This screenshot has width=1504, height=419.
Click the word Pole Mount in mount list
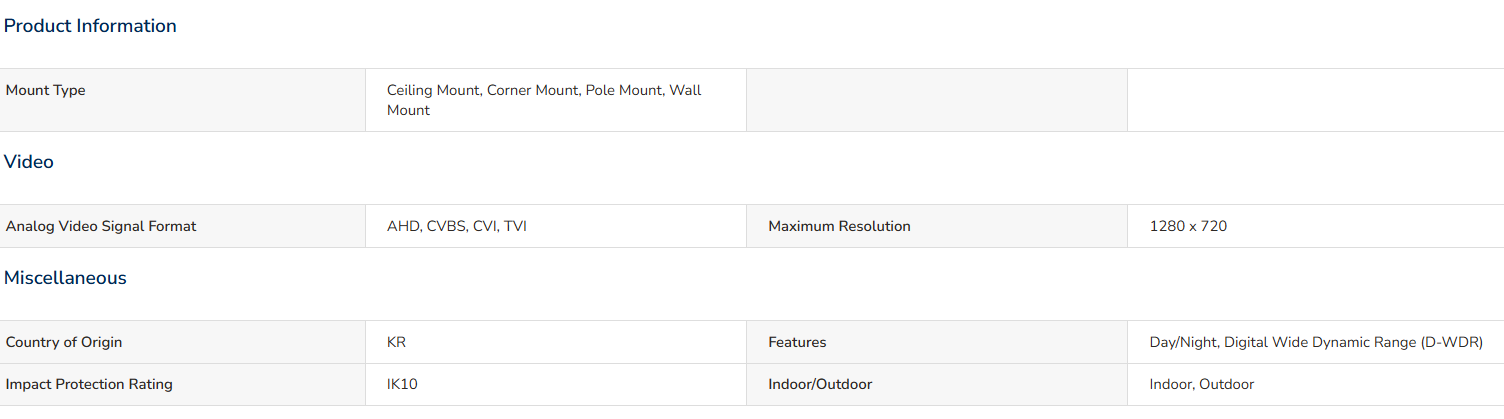point(623,90)
